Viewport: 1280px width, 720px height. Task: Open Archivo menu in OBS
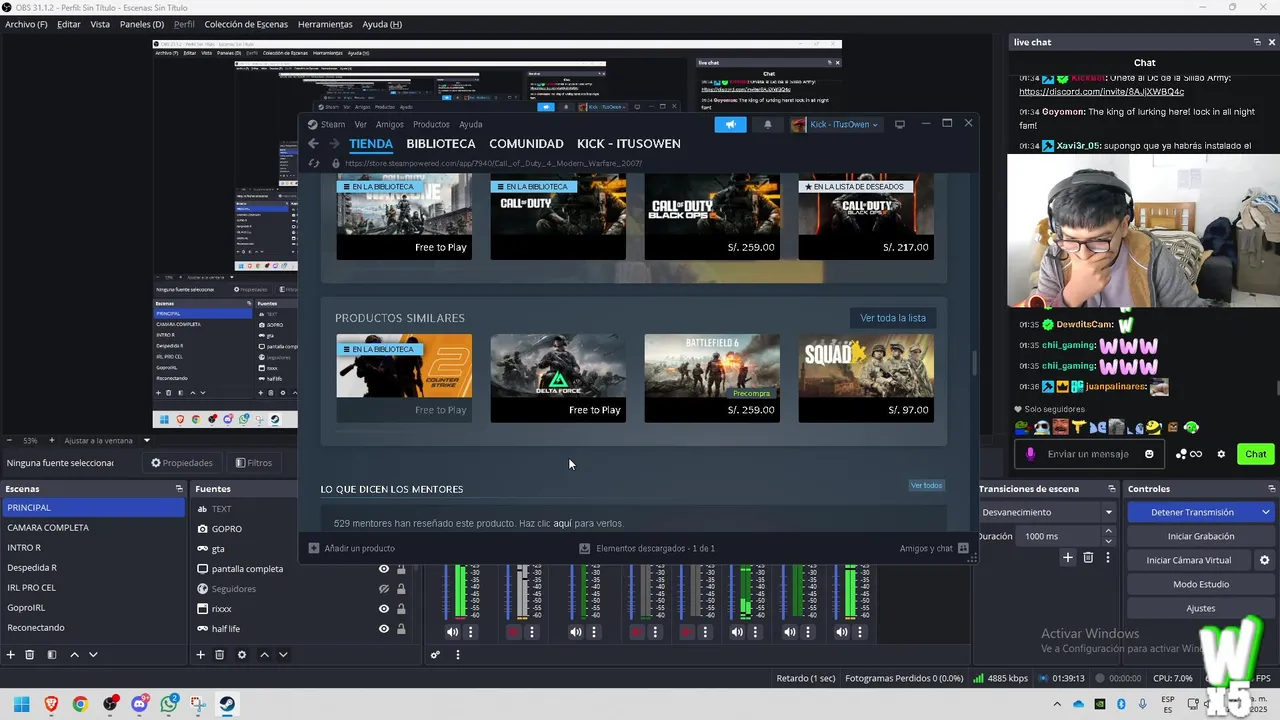coord(26,24)
